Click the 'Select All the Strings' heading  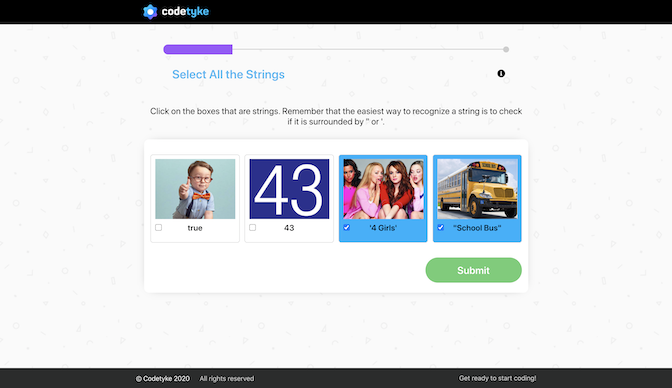pos(228,75)
